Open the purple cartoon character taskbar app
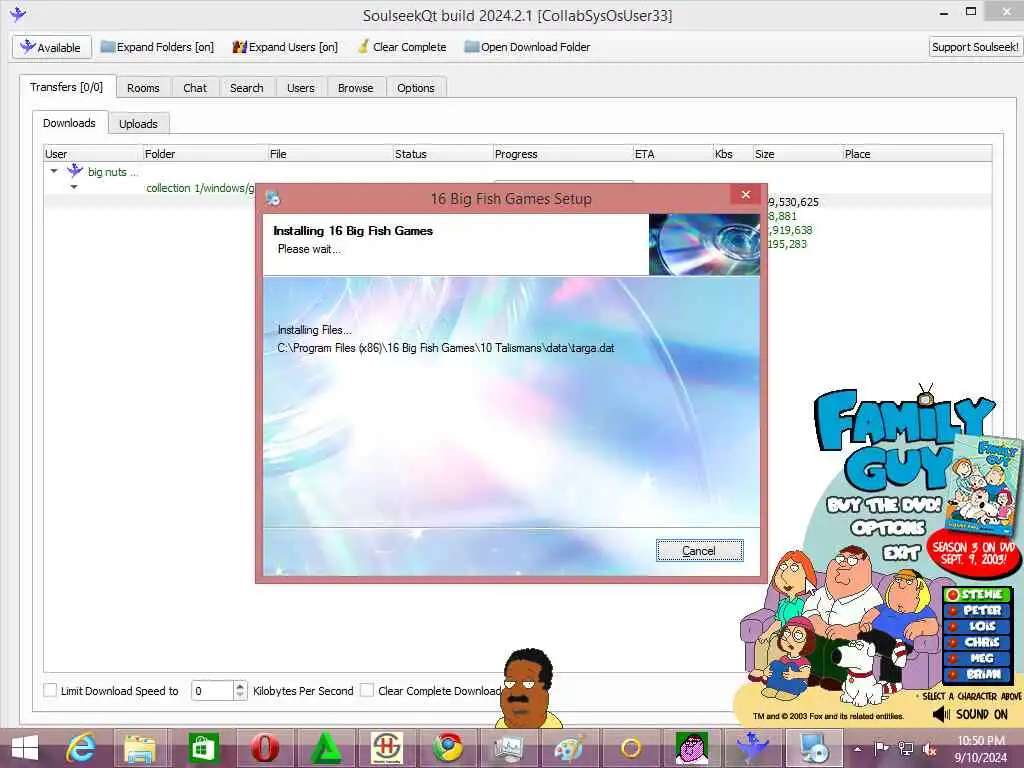The width and height of the screenshot is (1024, 768). pyautogui.click(x=692, y=748)
